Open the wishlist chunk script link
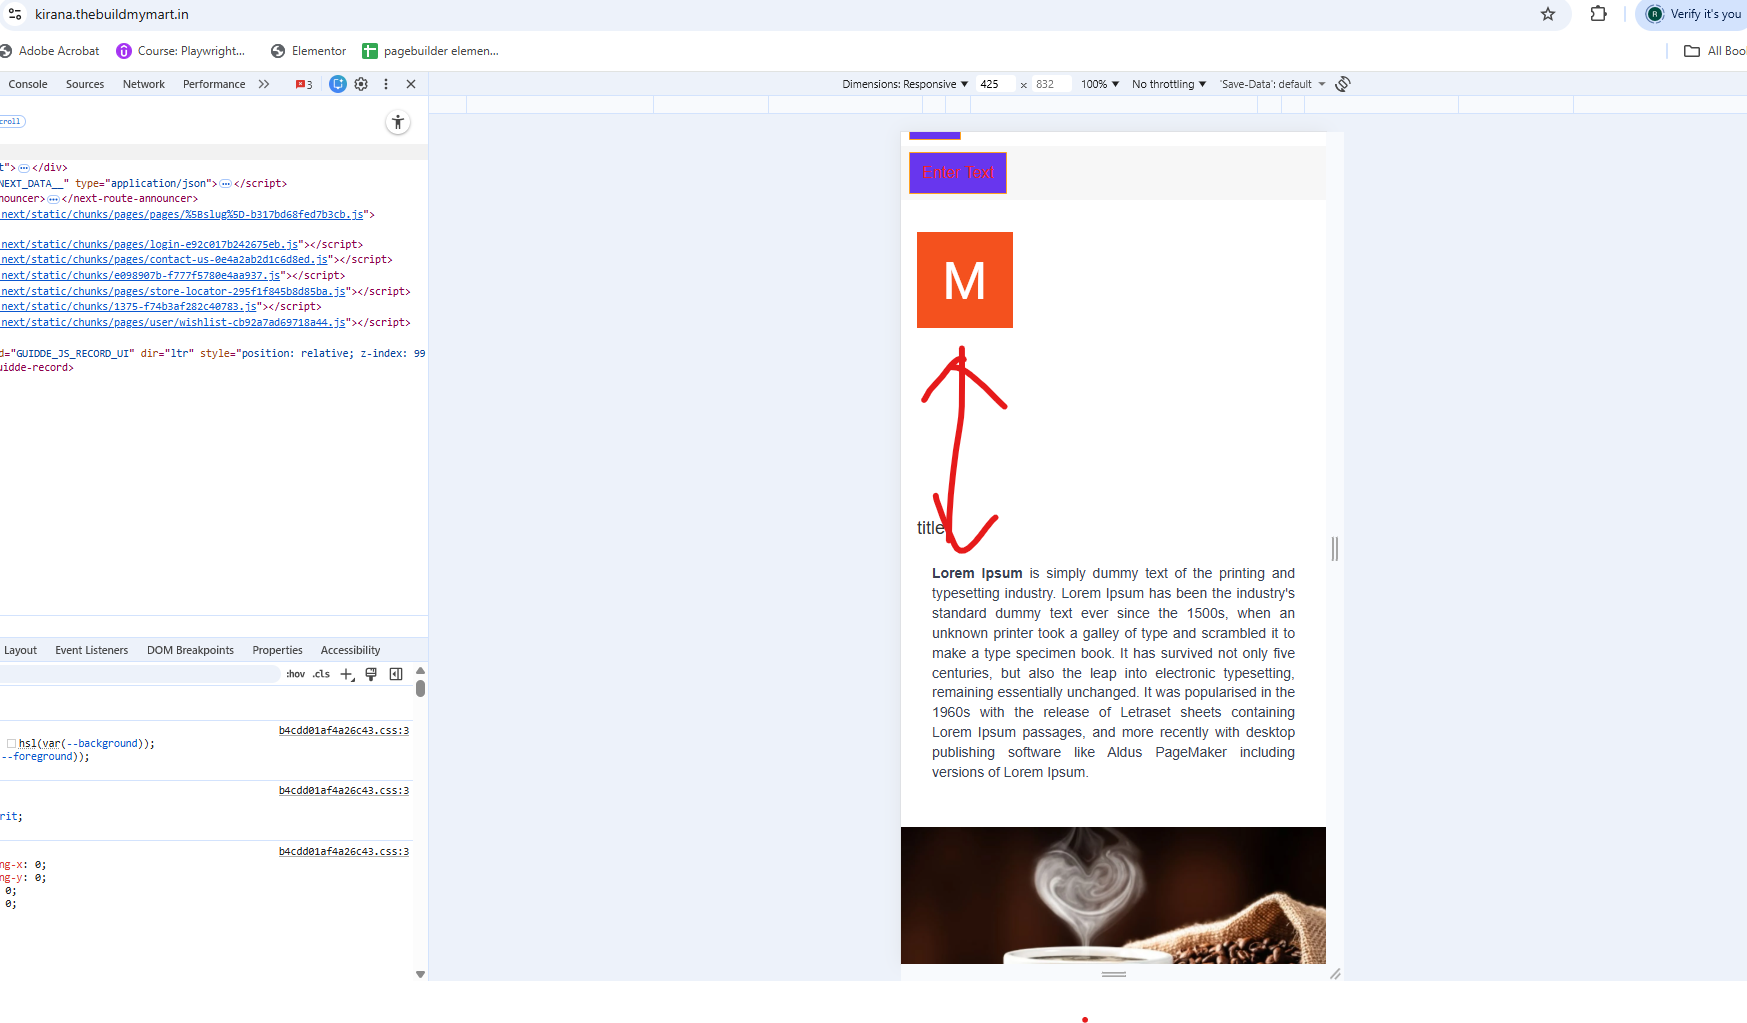Screen dimensions: 1747x1023 [x=173, y=323]
